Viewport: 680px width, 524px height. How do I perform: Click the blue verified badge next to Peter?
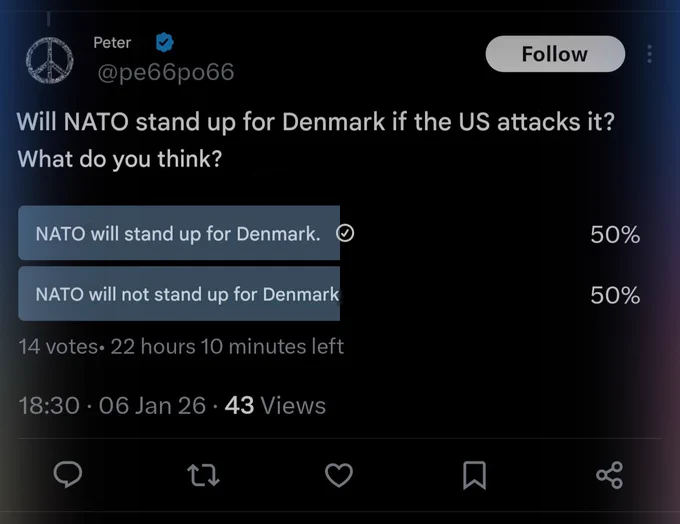click(x=164, y=43)
